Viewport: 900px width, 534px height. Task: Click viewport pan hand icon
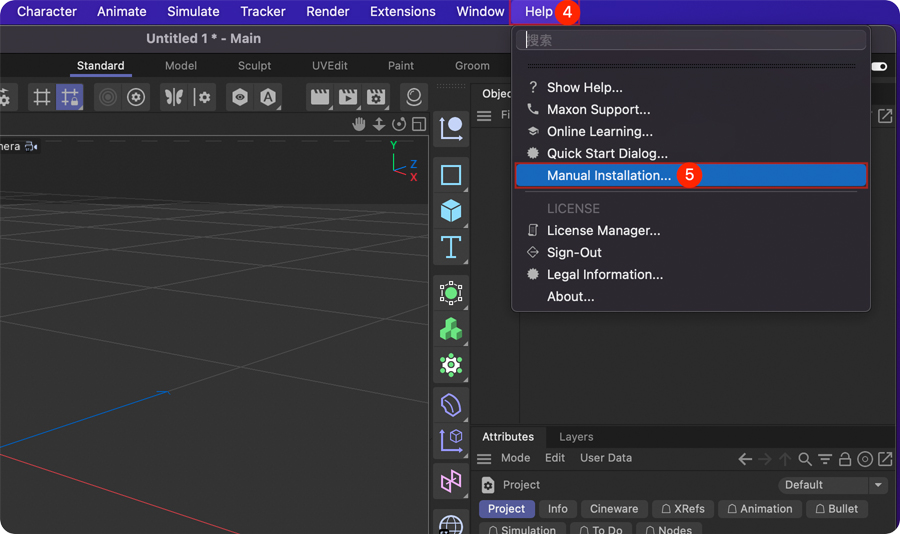pyautogui.click(x=359, y=124)
